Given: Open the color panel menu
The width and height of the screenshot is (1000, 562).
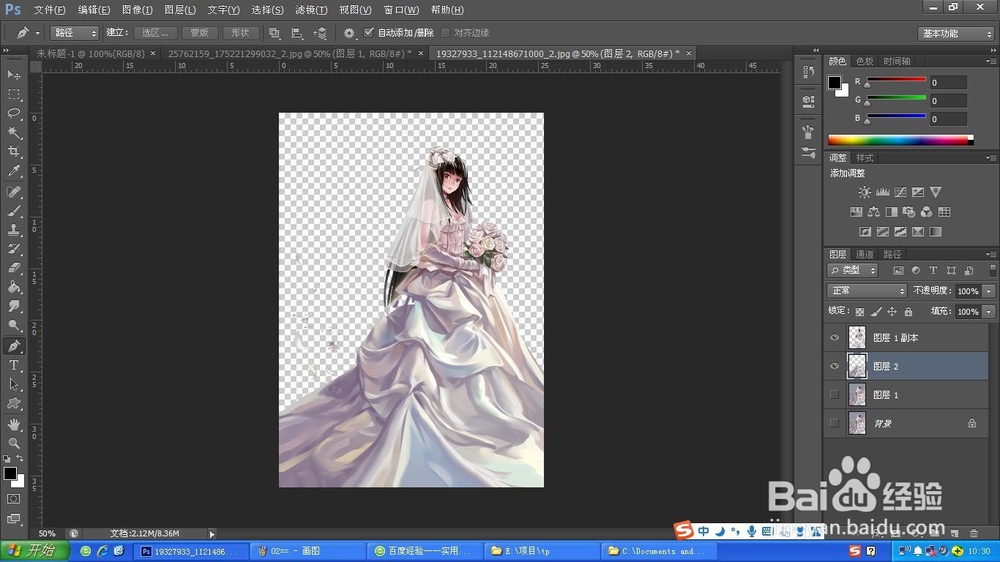Looking at the screenshot, I should 990,61.
